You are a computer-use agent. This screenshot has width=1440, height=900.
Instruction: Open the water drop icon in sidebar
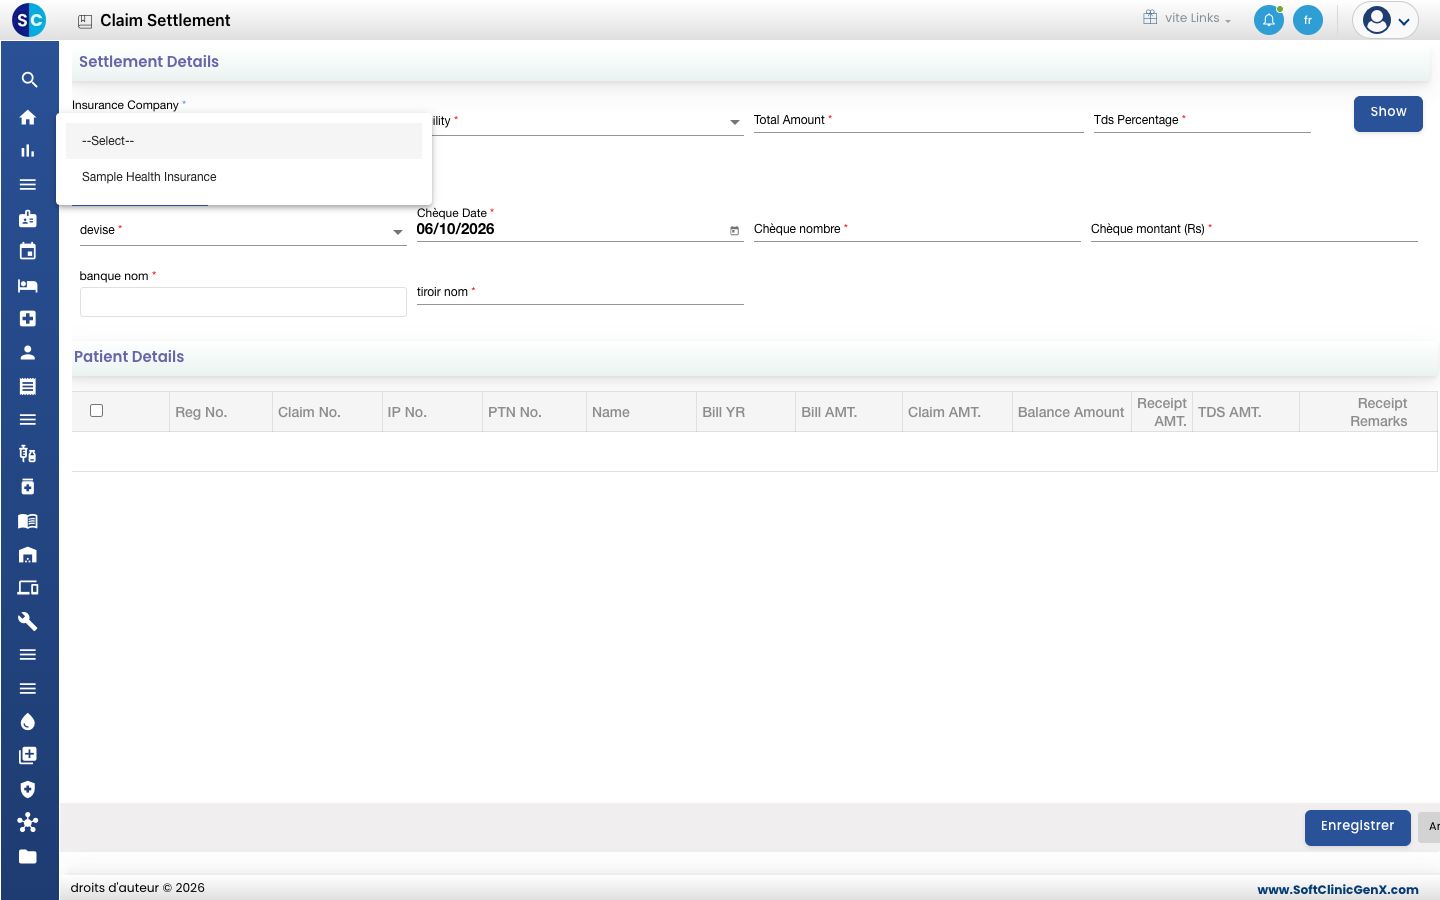[28, 722]
